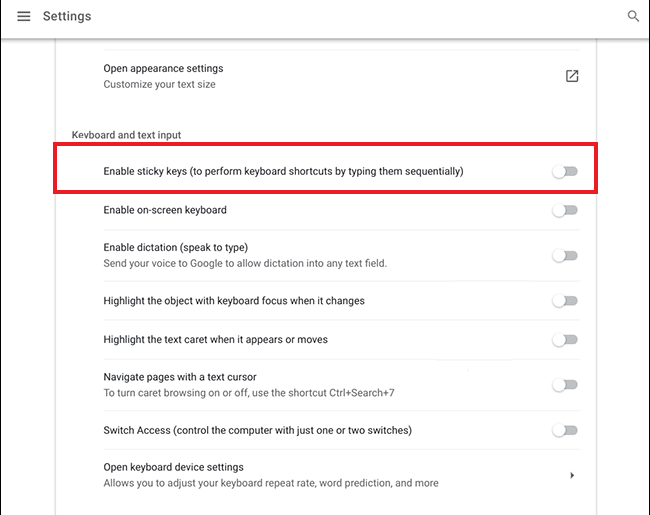The image size is (650, 515).
Task: Toggle highlight object with keyboard focus
Action: [565, 301]
